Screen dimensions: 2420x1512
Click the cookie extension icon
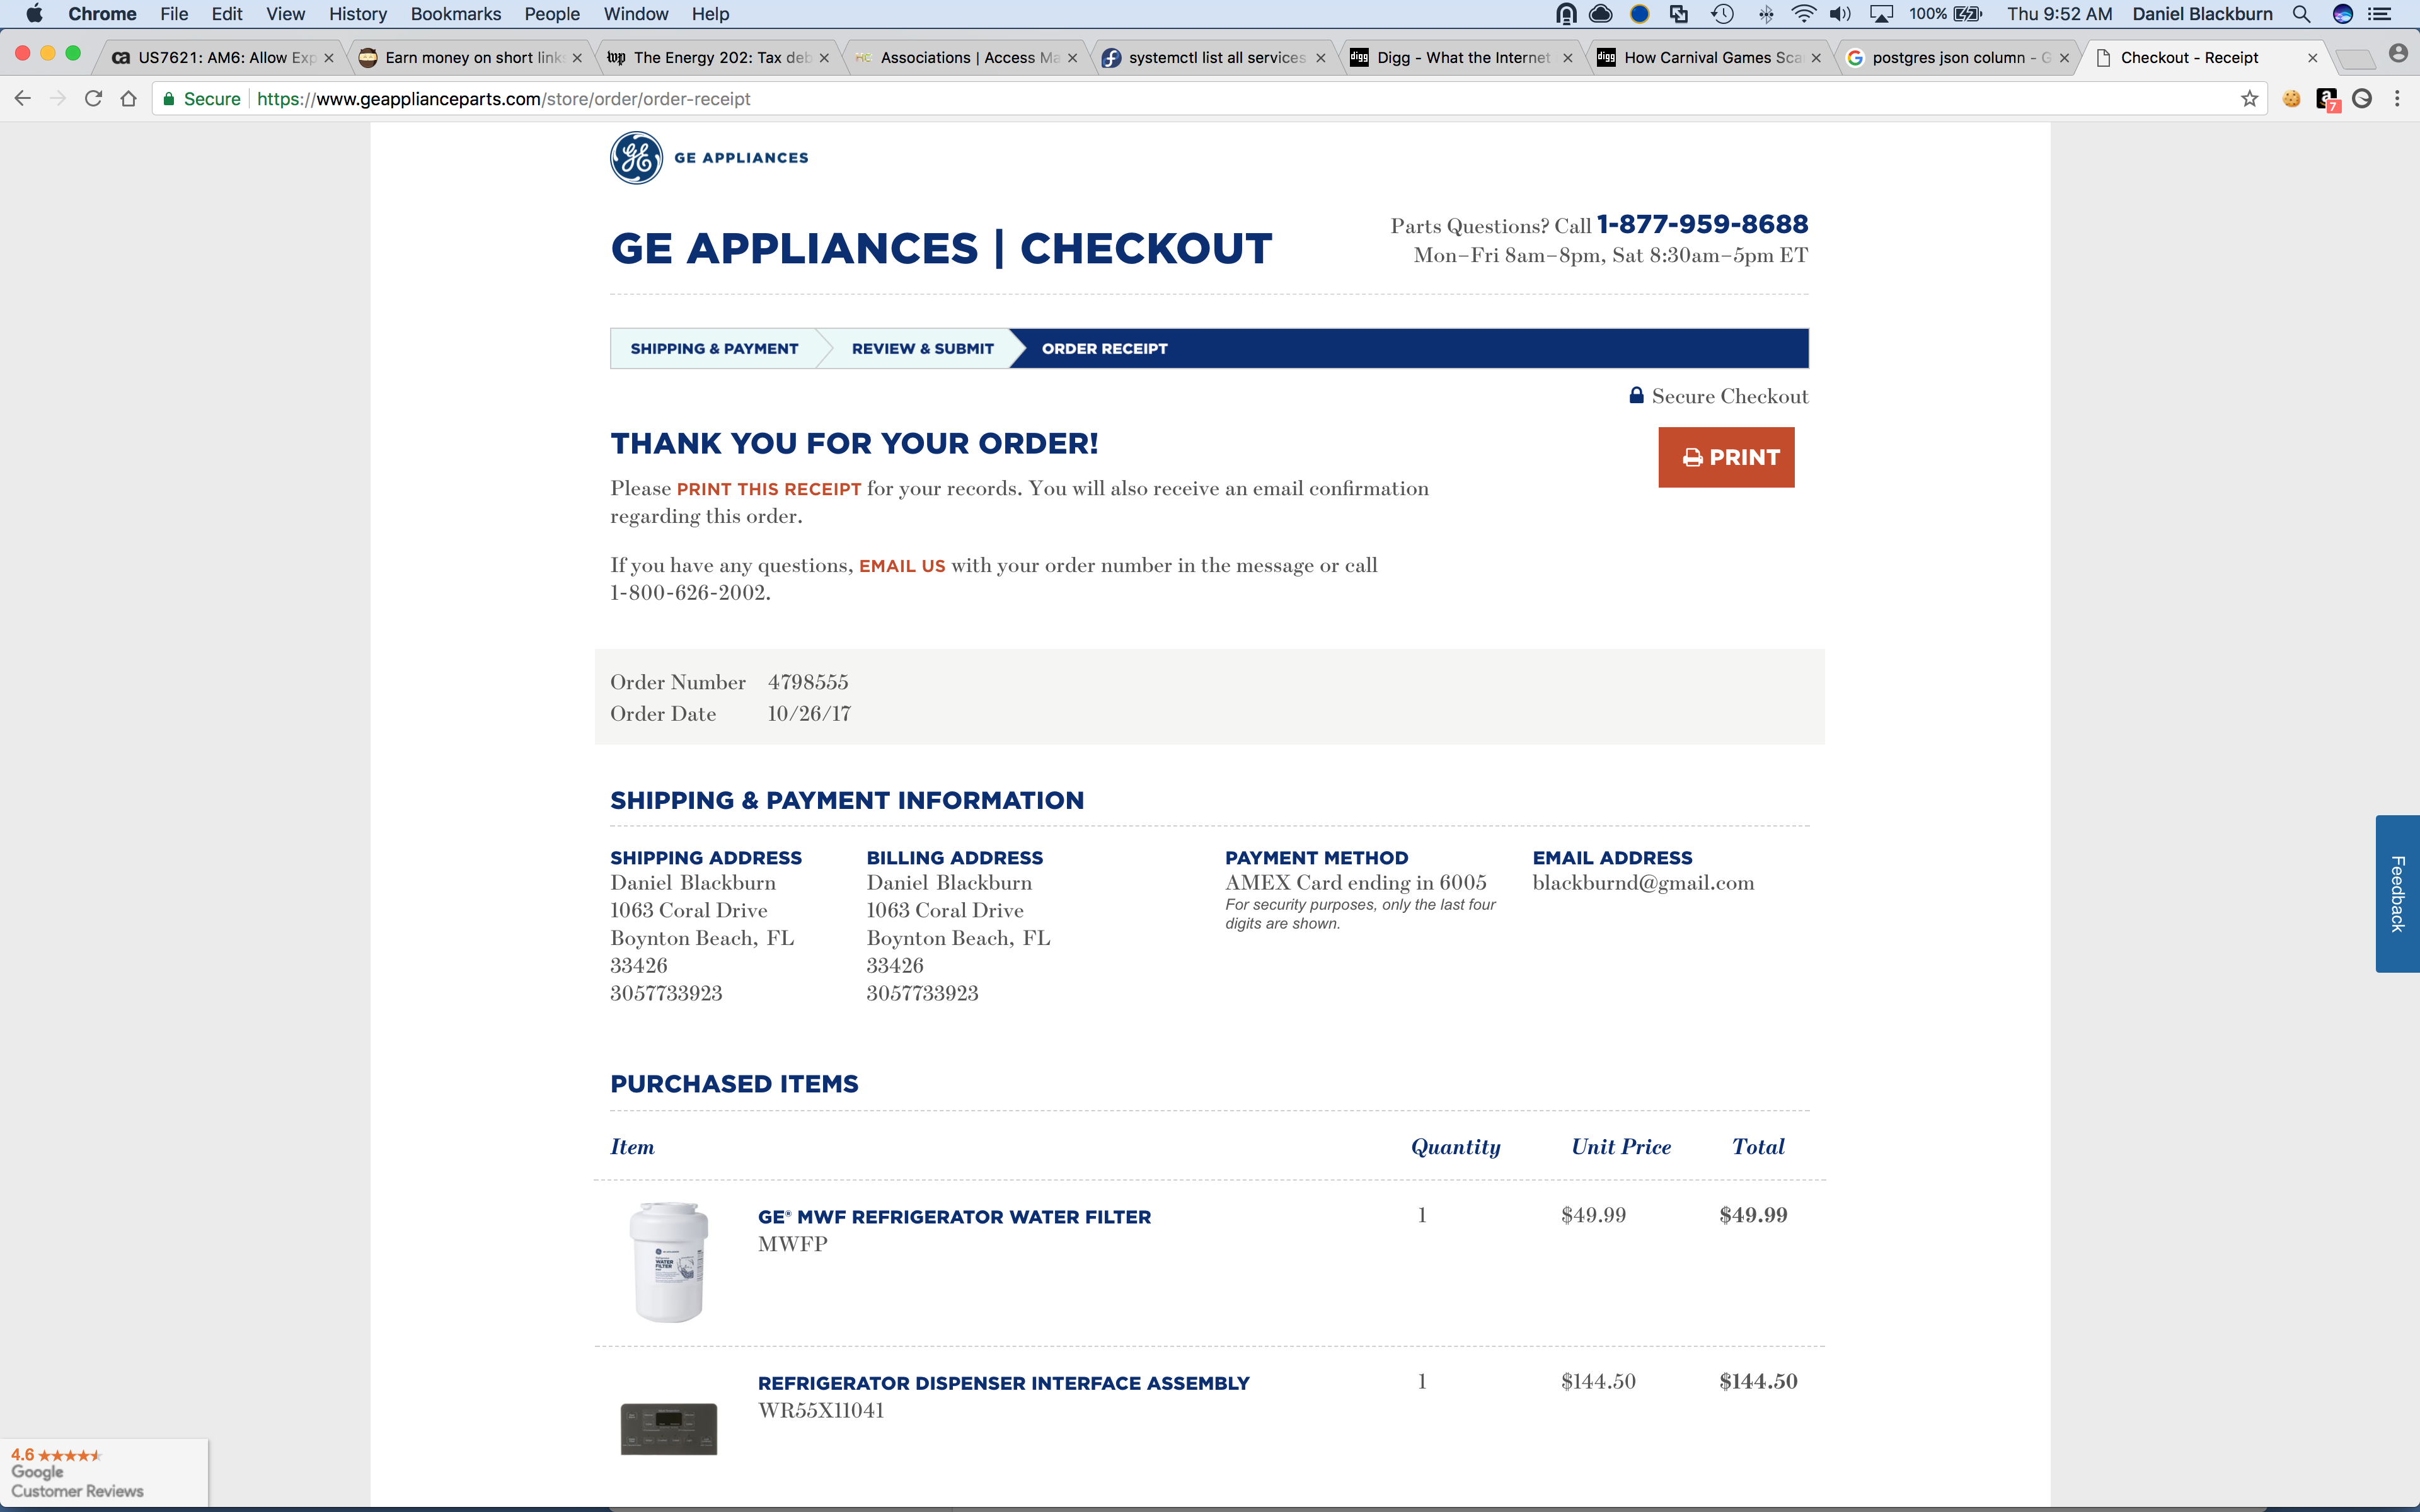click(x=2292, y=99)
